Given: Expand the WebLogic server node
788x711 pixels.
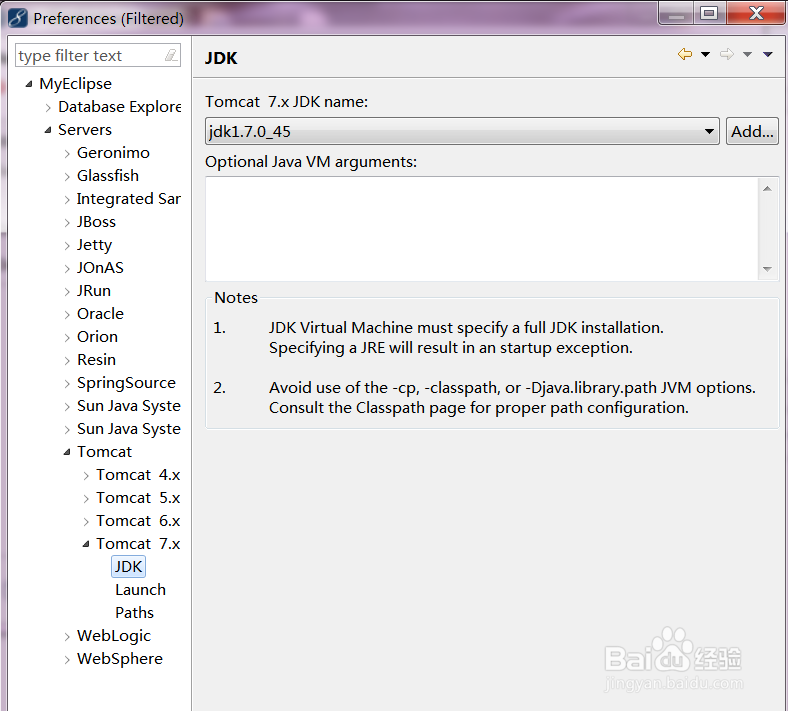Looking at the screenshot, I should click(x=67, y=637).
